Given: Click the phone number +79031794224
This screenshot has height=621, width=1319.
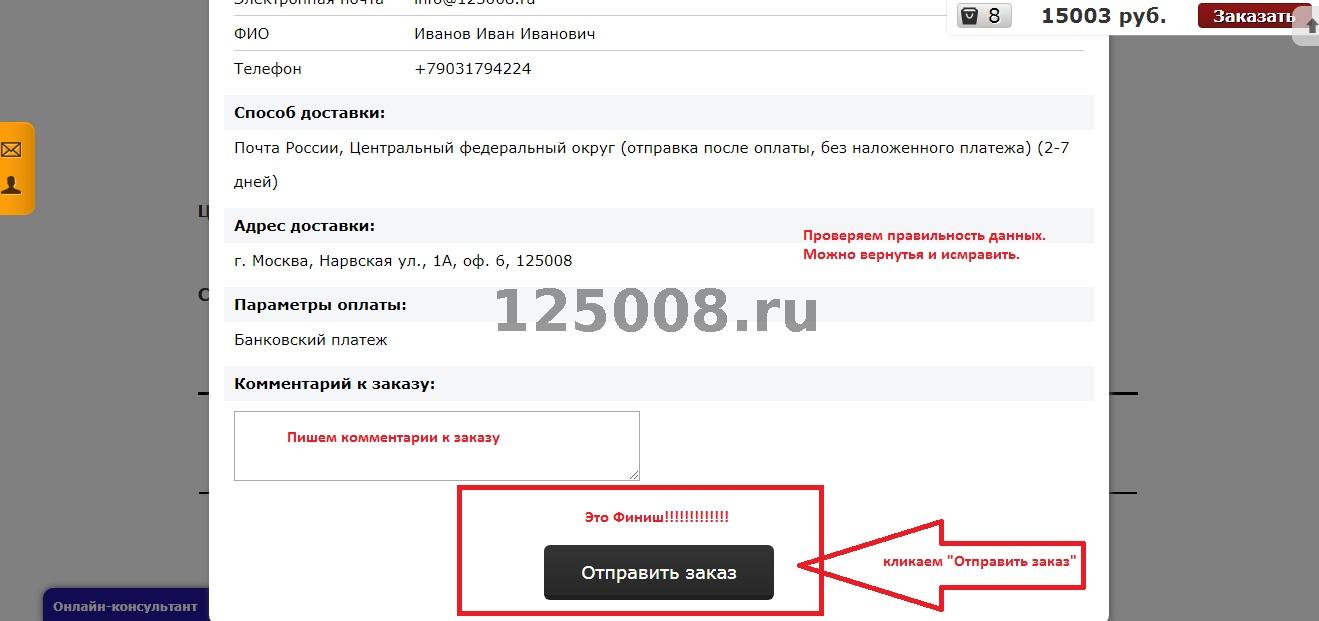Looking at the screenshot, I should pos(472,69).
